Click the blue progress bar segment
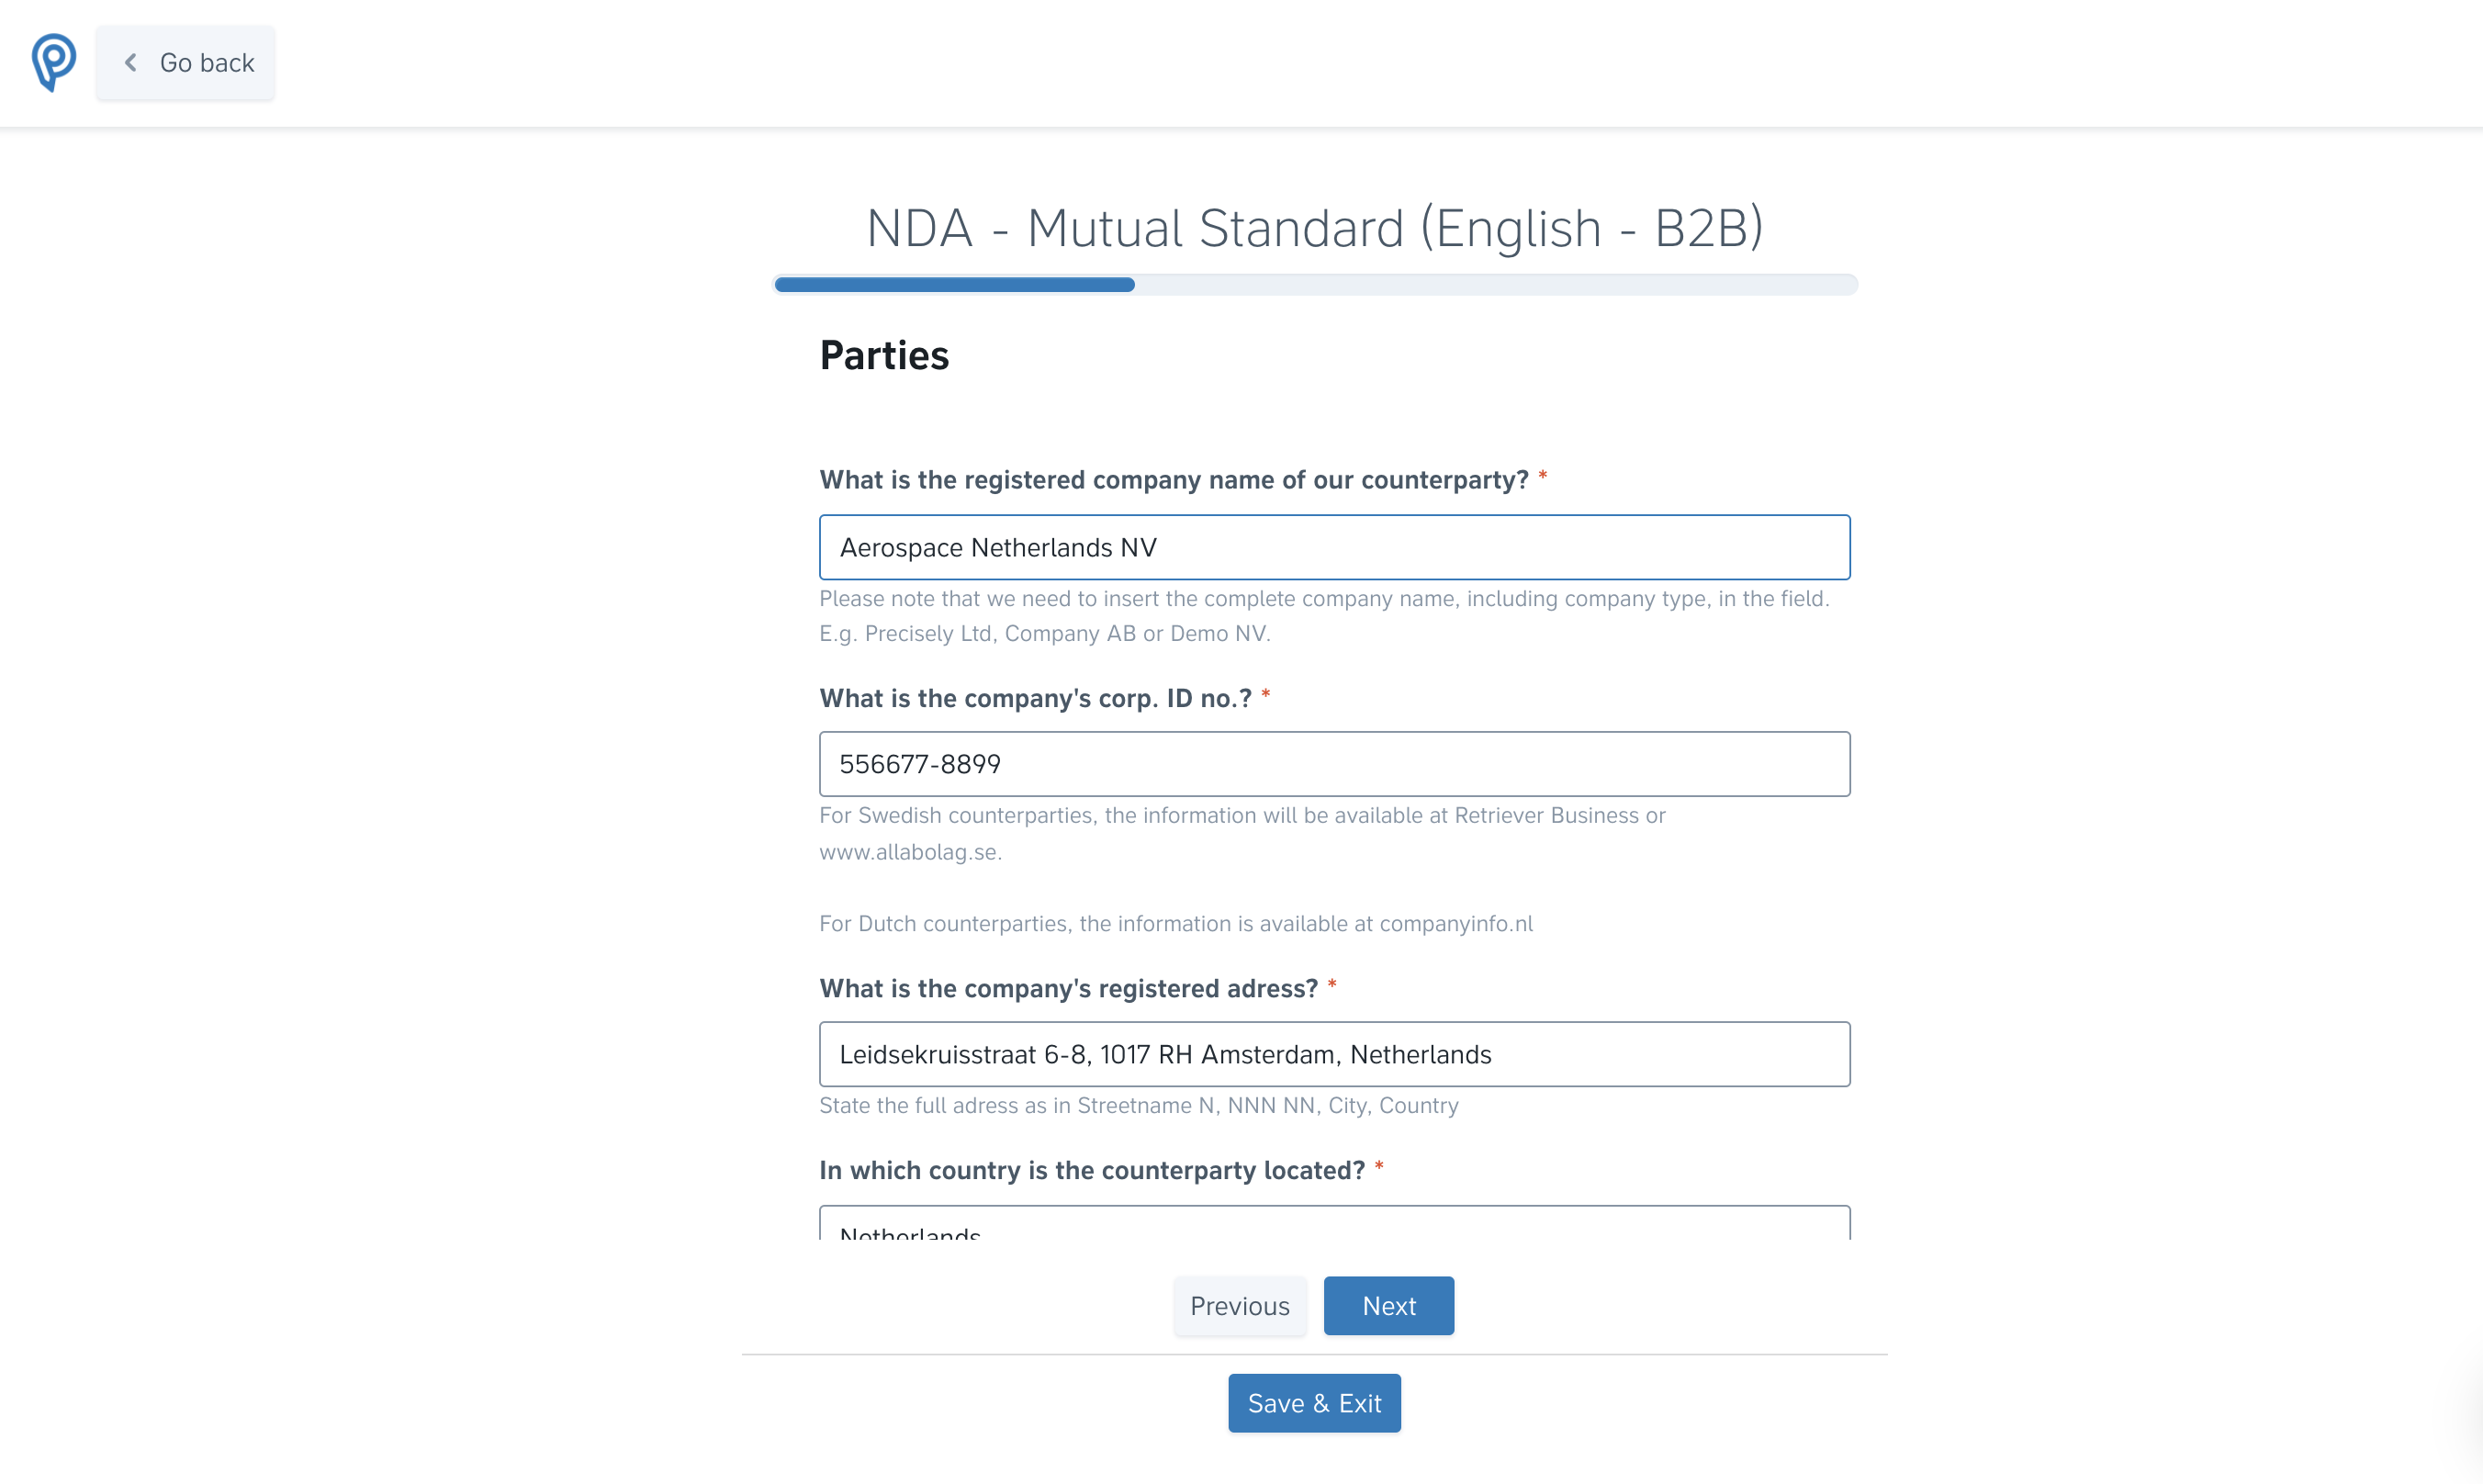 pyautogui.click(x=954, y=285)
